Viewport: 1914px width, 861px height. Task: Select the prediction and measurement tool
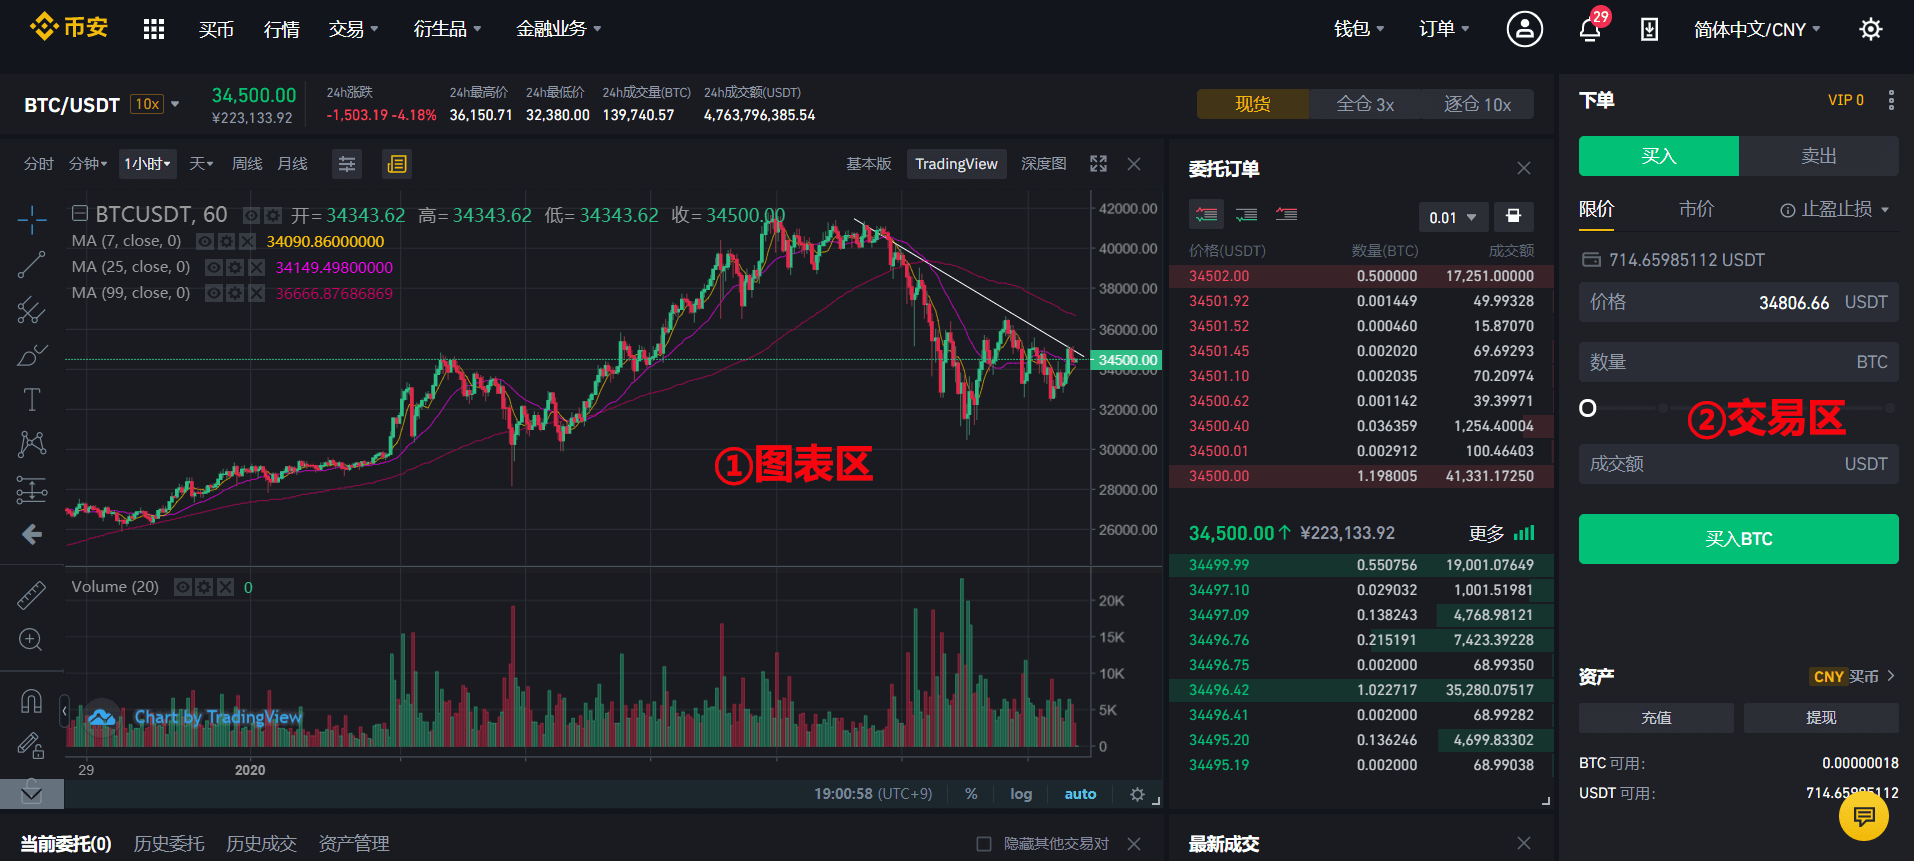pyautogui.click(x=32, y=489)
